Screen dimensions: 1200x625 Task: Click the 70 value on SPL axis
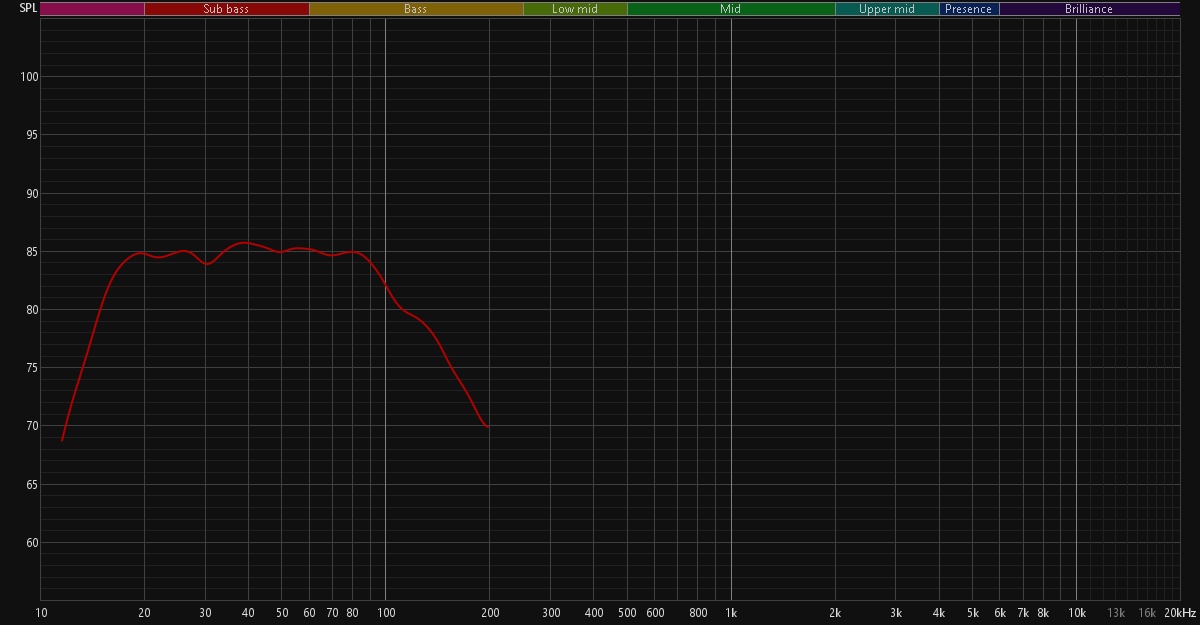tap(31, 427)
